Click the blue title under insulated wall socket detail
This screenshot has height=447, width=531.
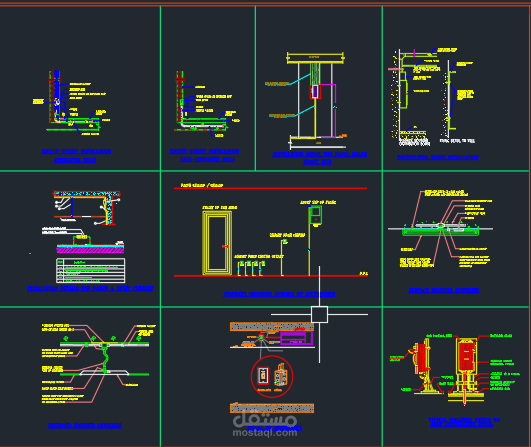pos(76,155)
